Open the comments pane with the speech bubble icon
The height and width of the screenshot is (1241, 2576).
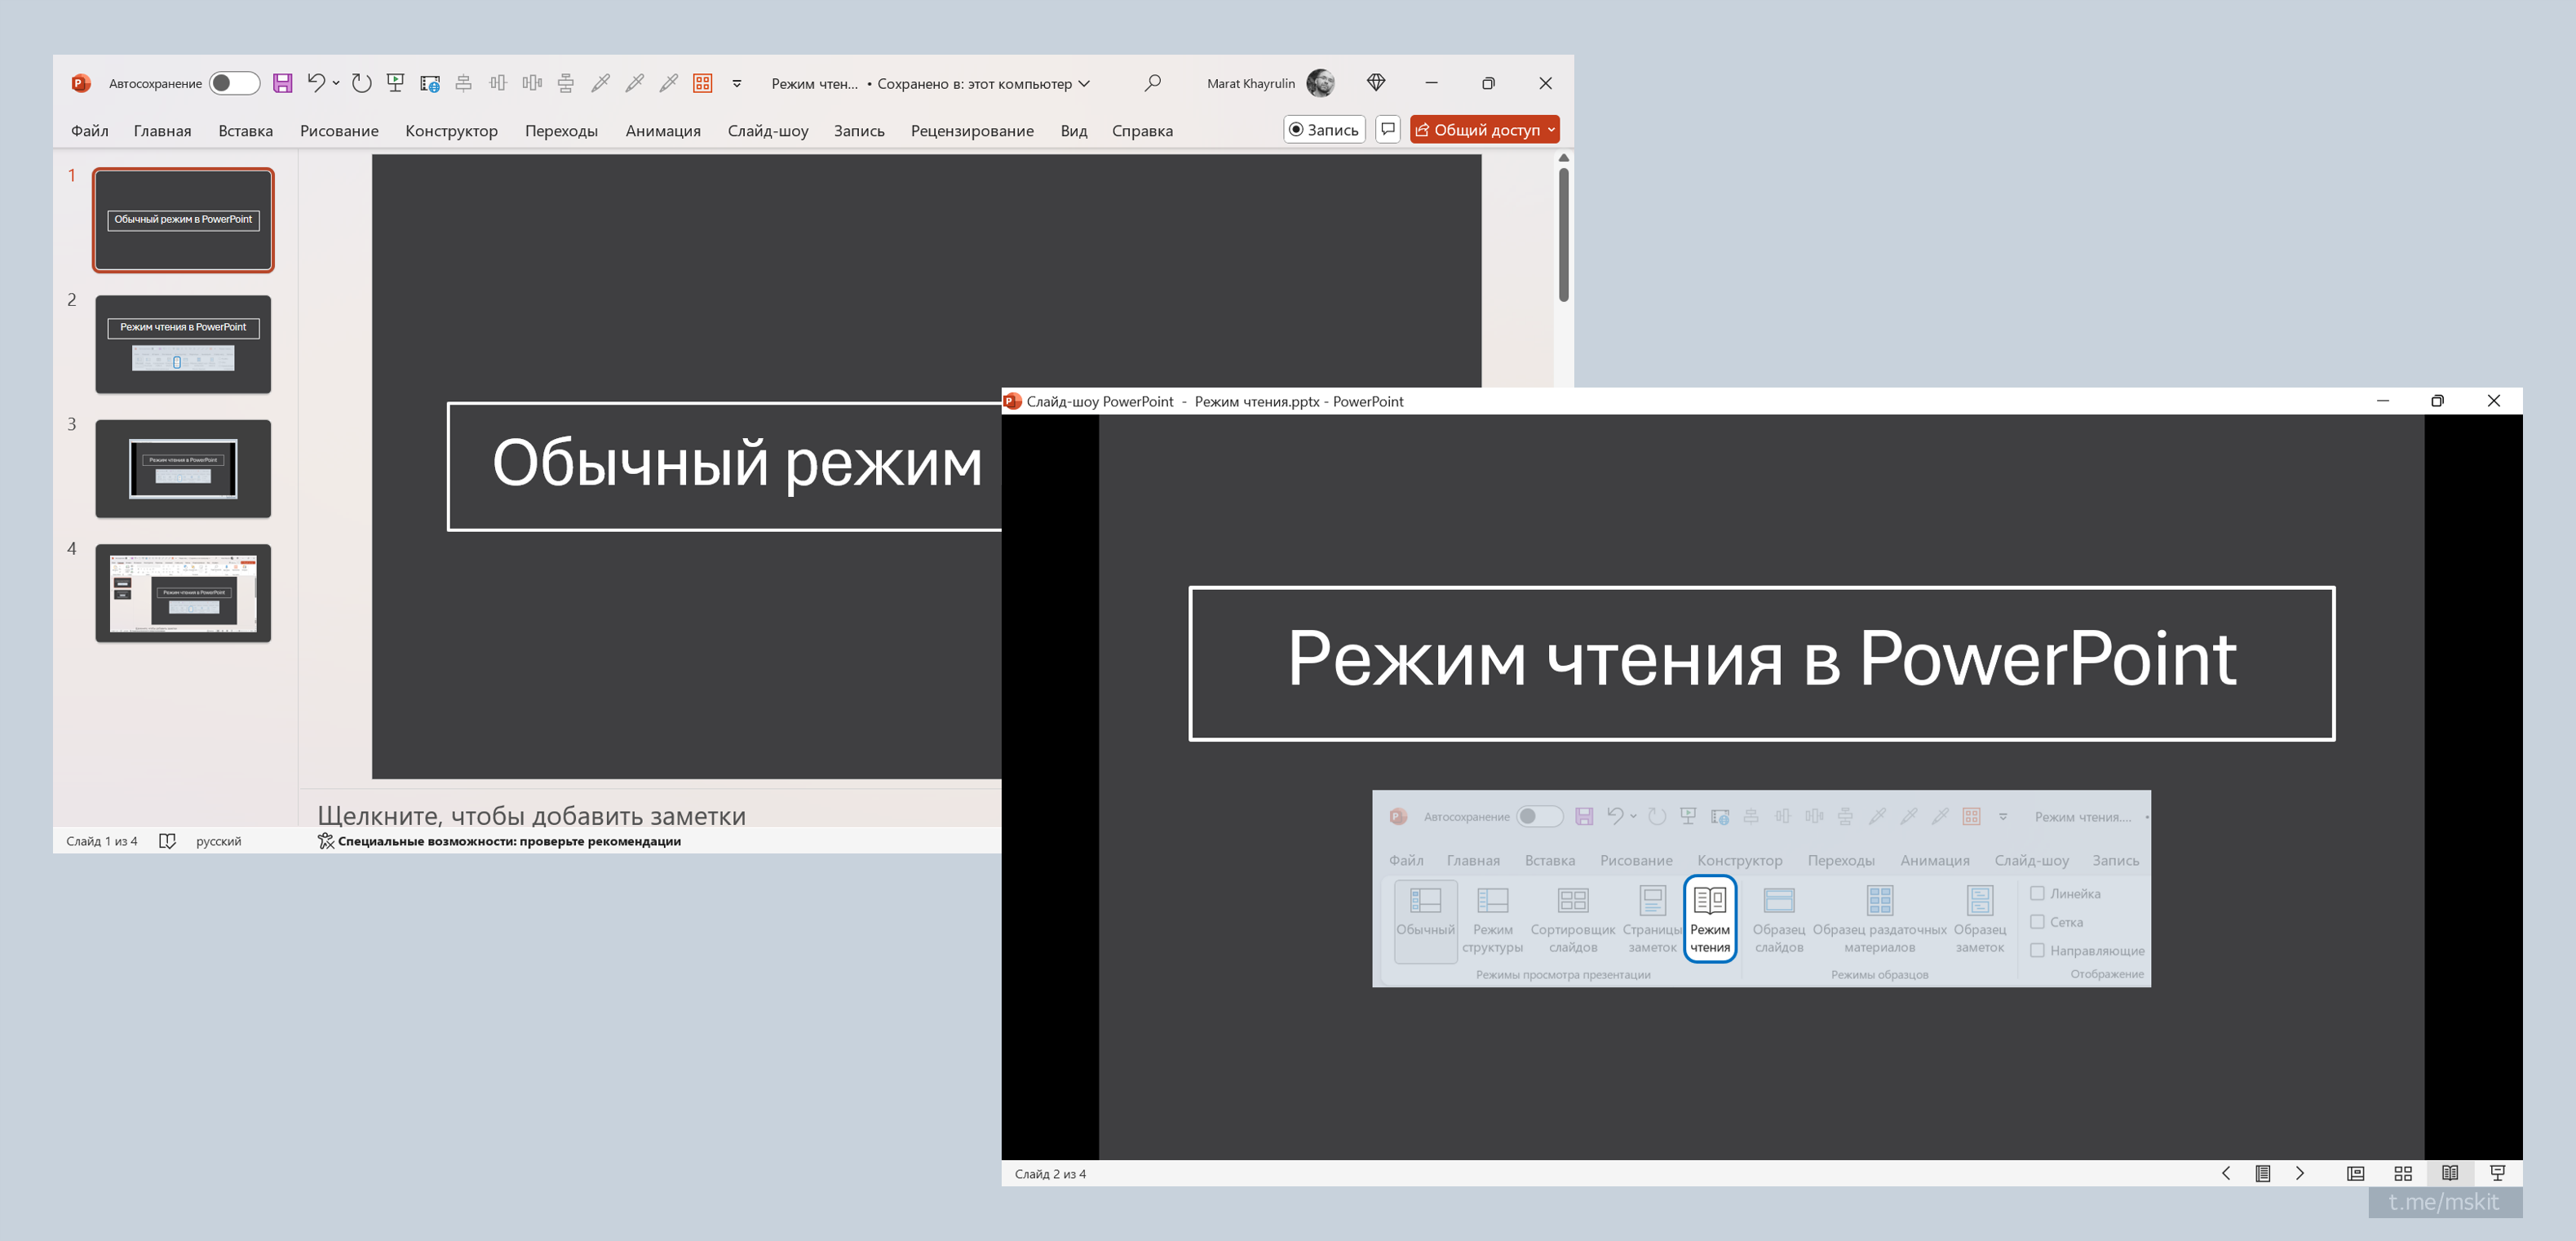(x=1388, y=130)
